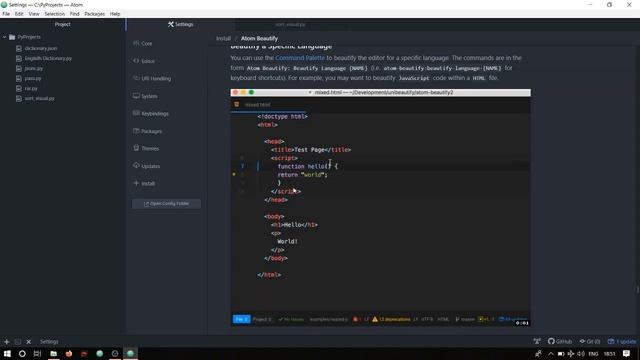Switch to active Atom taskbar icon
This screenshot has width=640, height=360.
point(130,353)
